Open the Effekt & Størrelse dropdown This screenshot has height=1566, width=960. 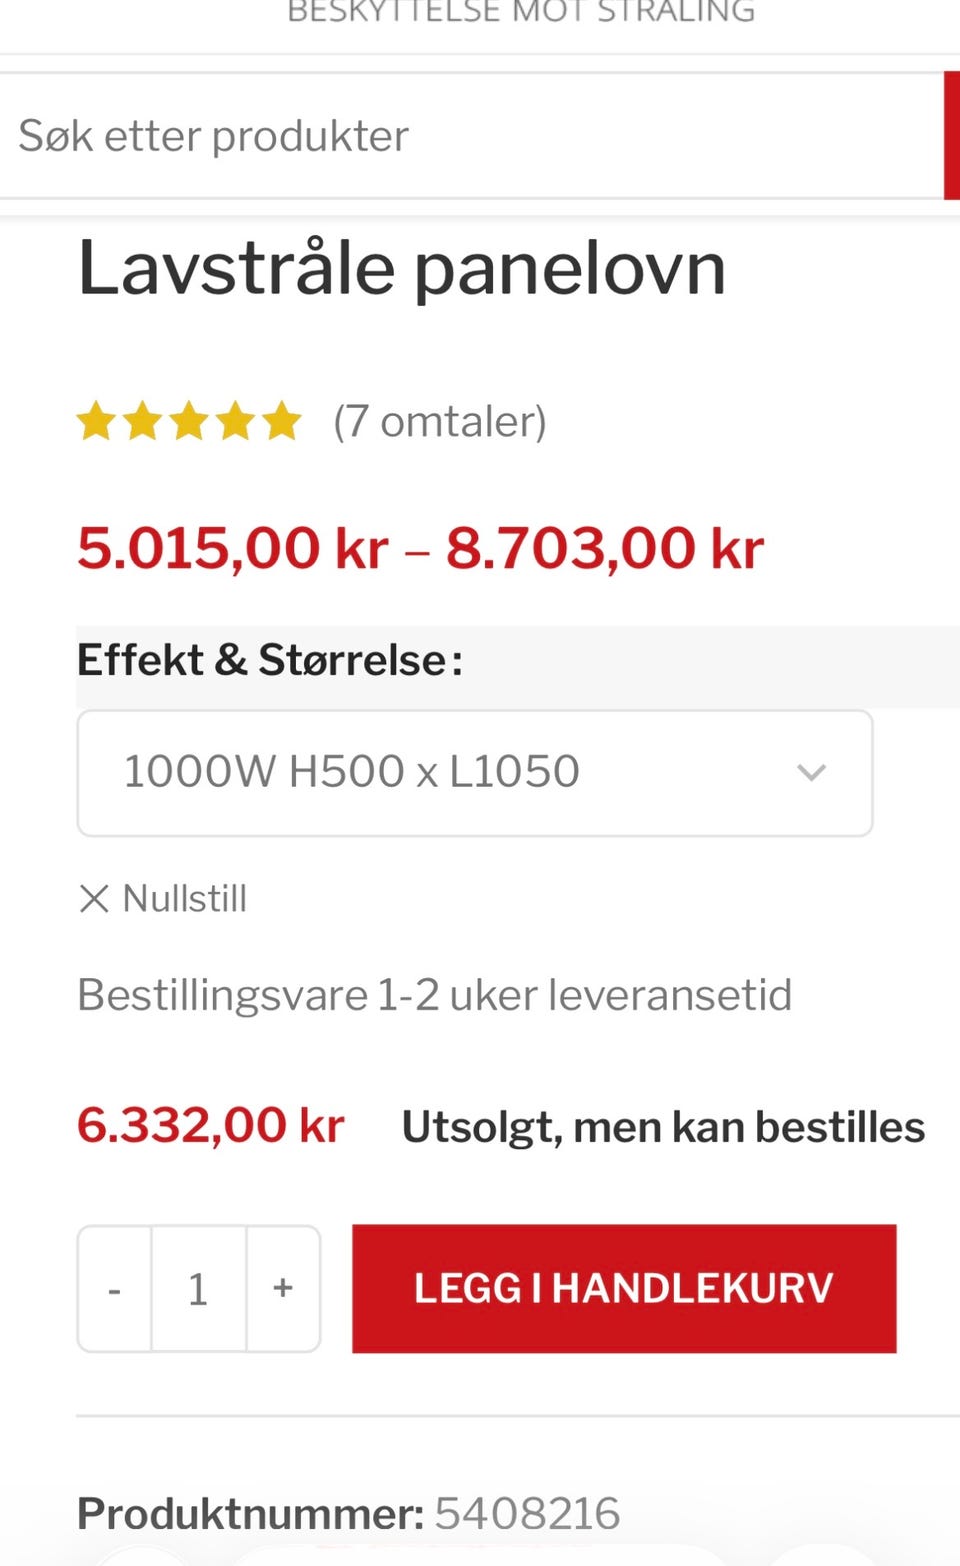point(474,772)
